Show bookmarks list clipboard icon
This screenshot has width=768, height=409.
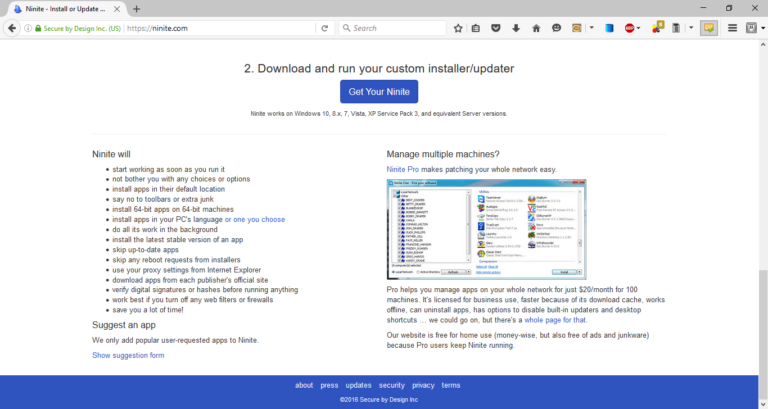pyautogui.click(x=476, y=28)
